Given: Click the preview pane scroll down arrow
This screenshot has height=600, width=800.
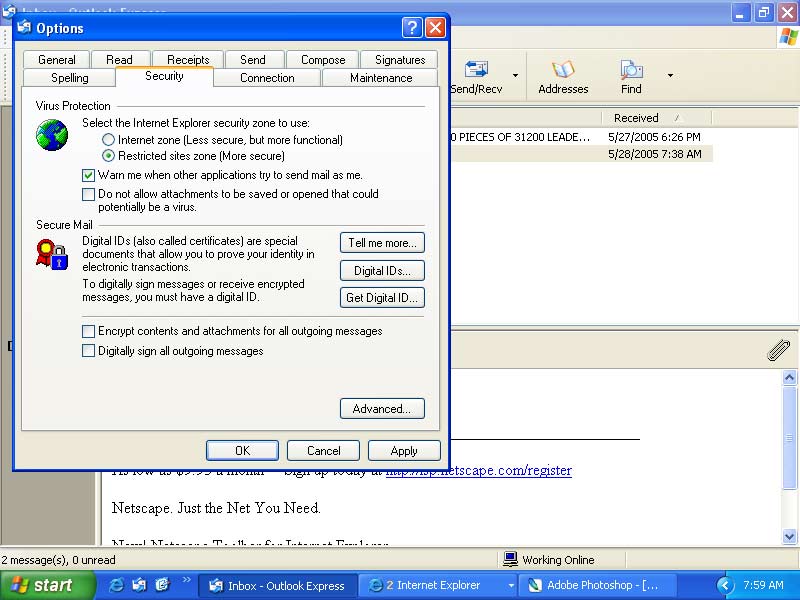Looking at the screenshot, I should [x=789, y=536].
